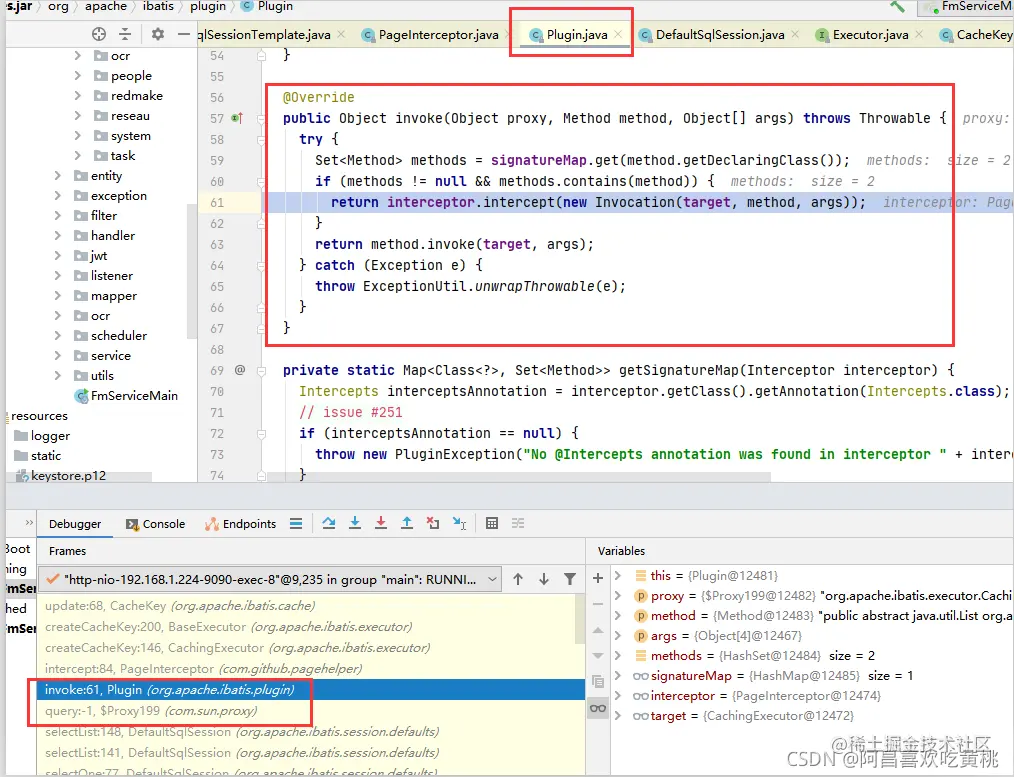Toggle code fold marker at line 57
The image size is (1014, 777).
point(261,118)
